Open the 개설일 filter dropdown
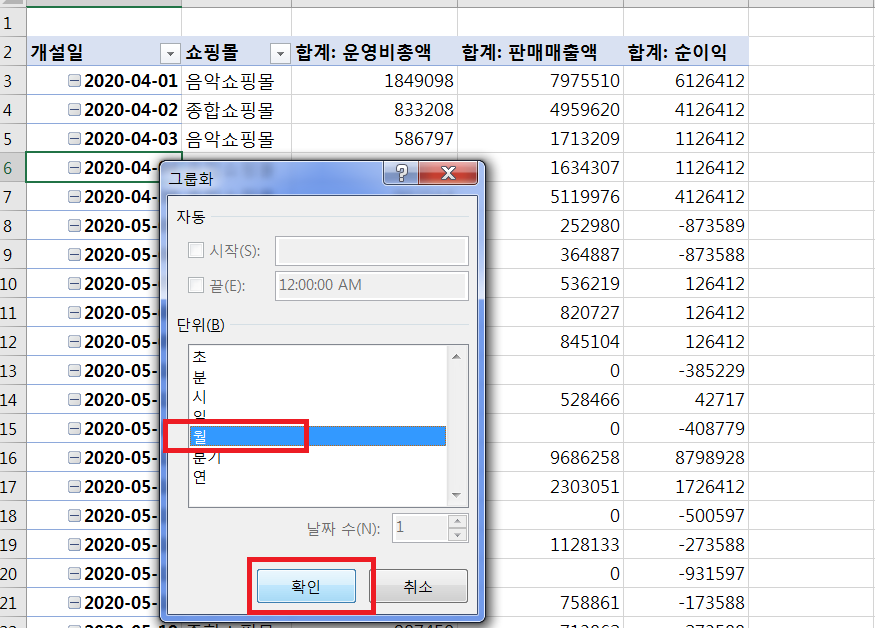Screen dimensions: 875x628 (168, 52)
